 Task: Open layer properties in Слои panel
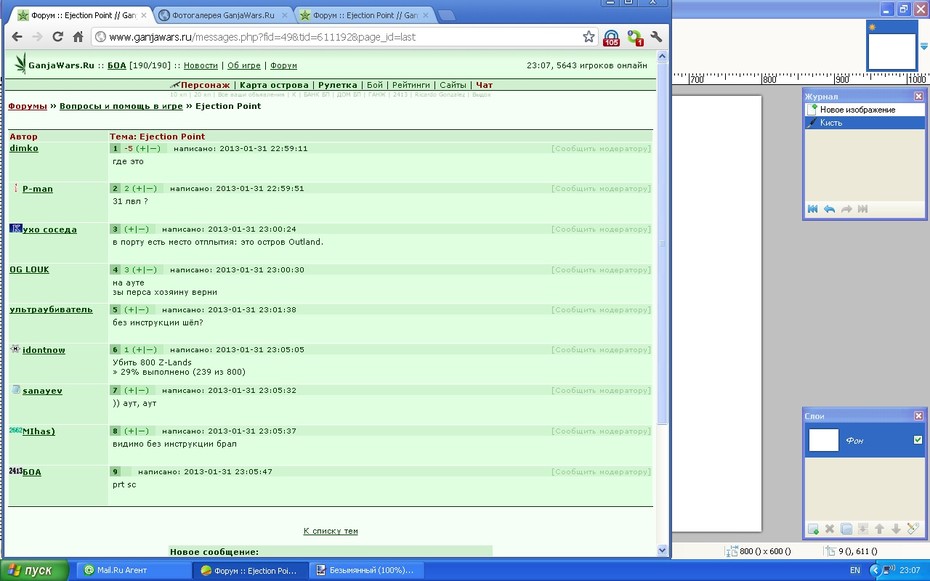click(913, 529)
